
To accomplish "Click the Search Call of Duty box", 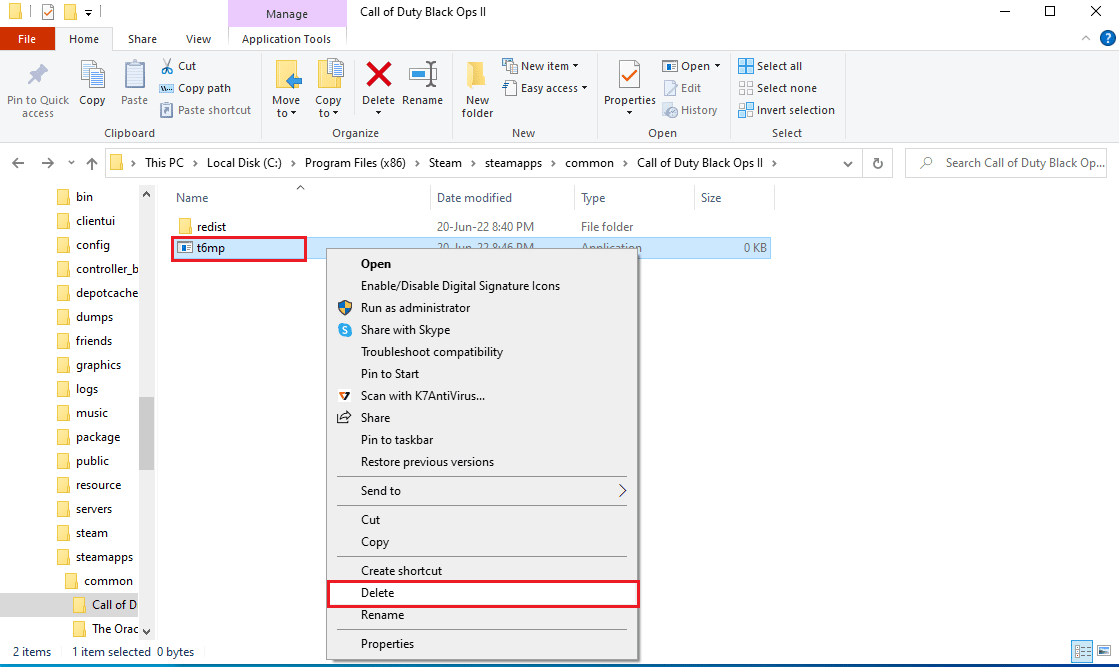I will click(1006, 163).
